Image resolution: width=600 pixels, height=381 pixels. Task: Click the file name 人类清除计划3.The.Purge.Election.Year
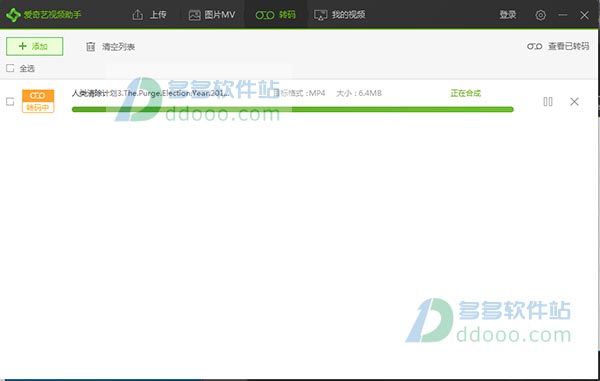[x=151, y=93]
